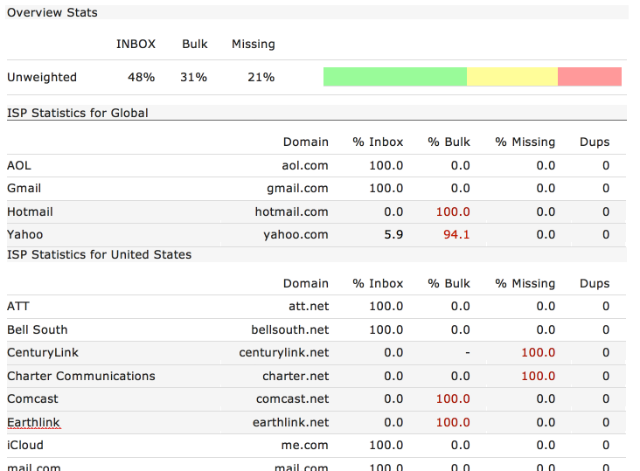
Task: Click Bell South's 100.0 inbox value
Action: 386,330
